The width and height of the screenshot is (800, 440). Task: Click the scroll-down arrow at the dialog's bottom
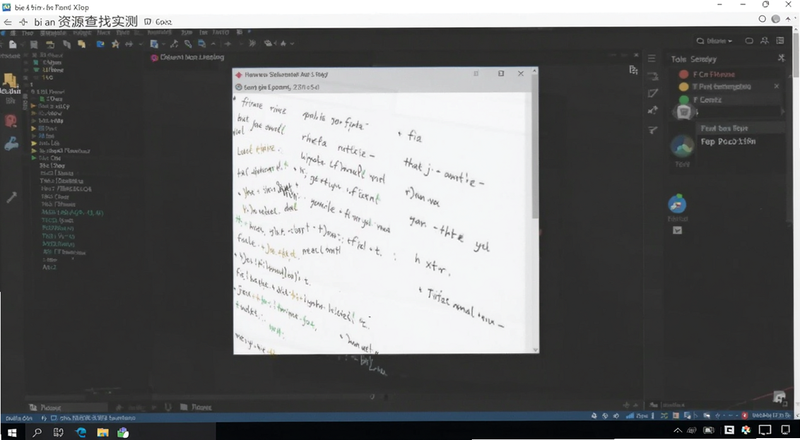535,350
